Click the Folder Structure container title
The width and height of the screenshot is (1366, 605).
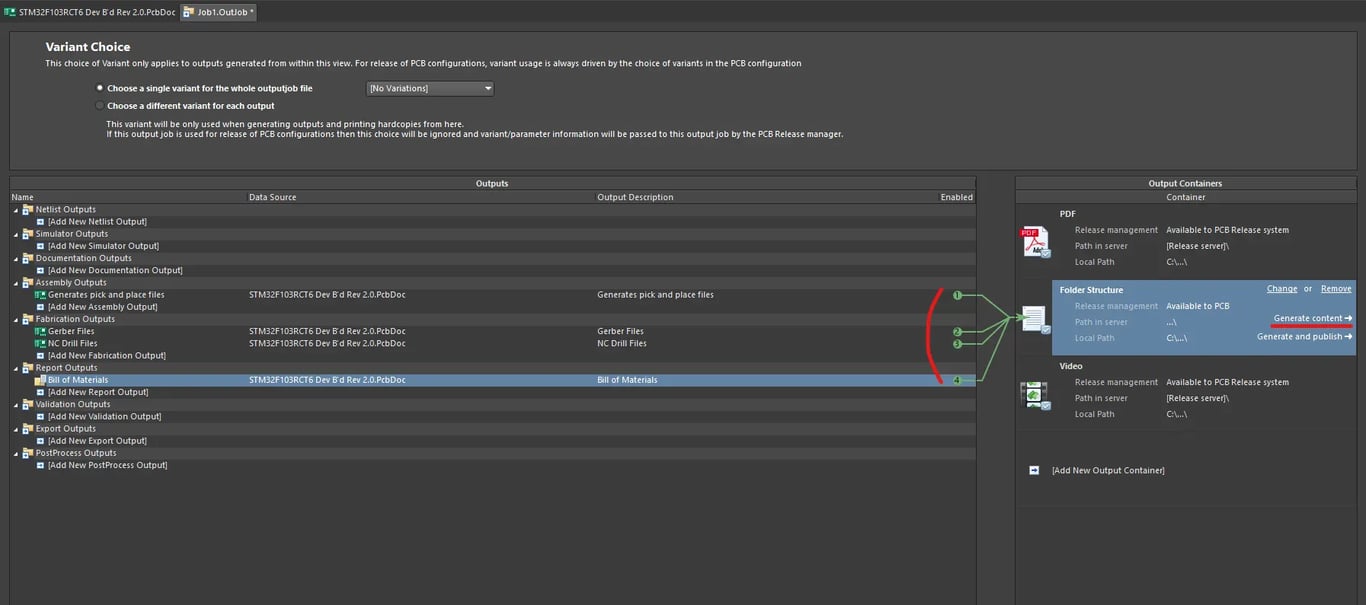[x=1091, y=290]
